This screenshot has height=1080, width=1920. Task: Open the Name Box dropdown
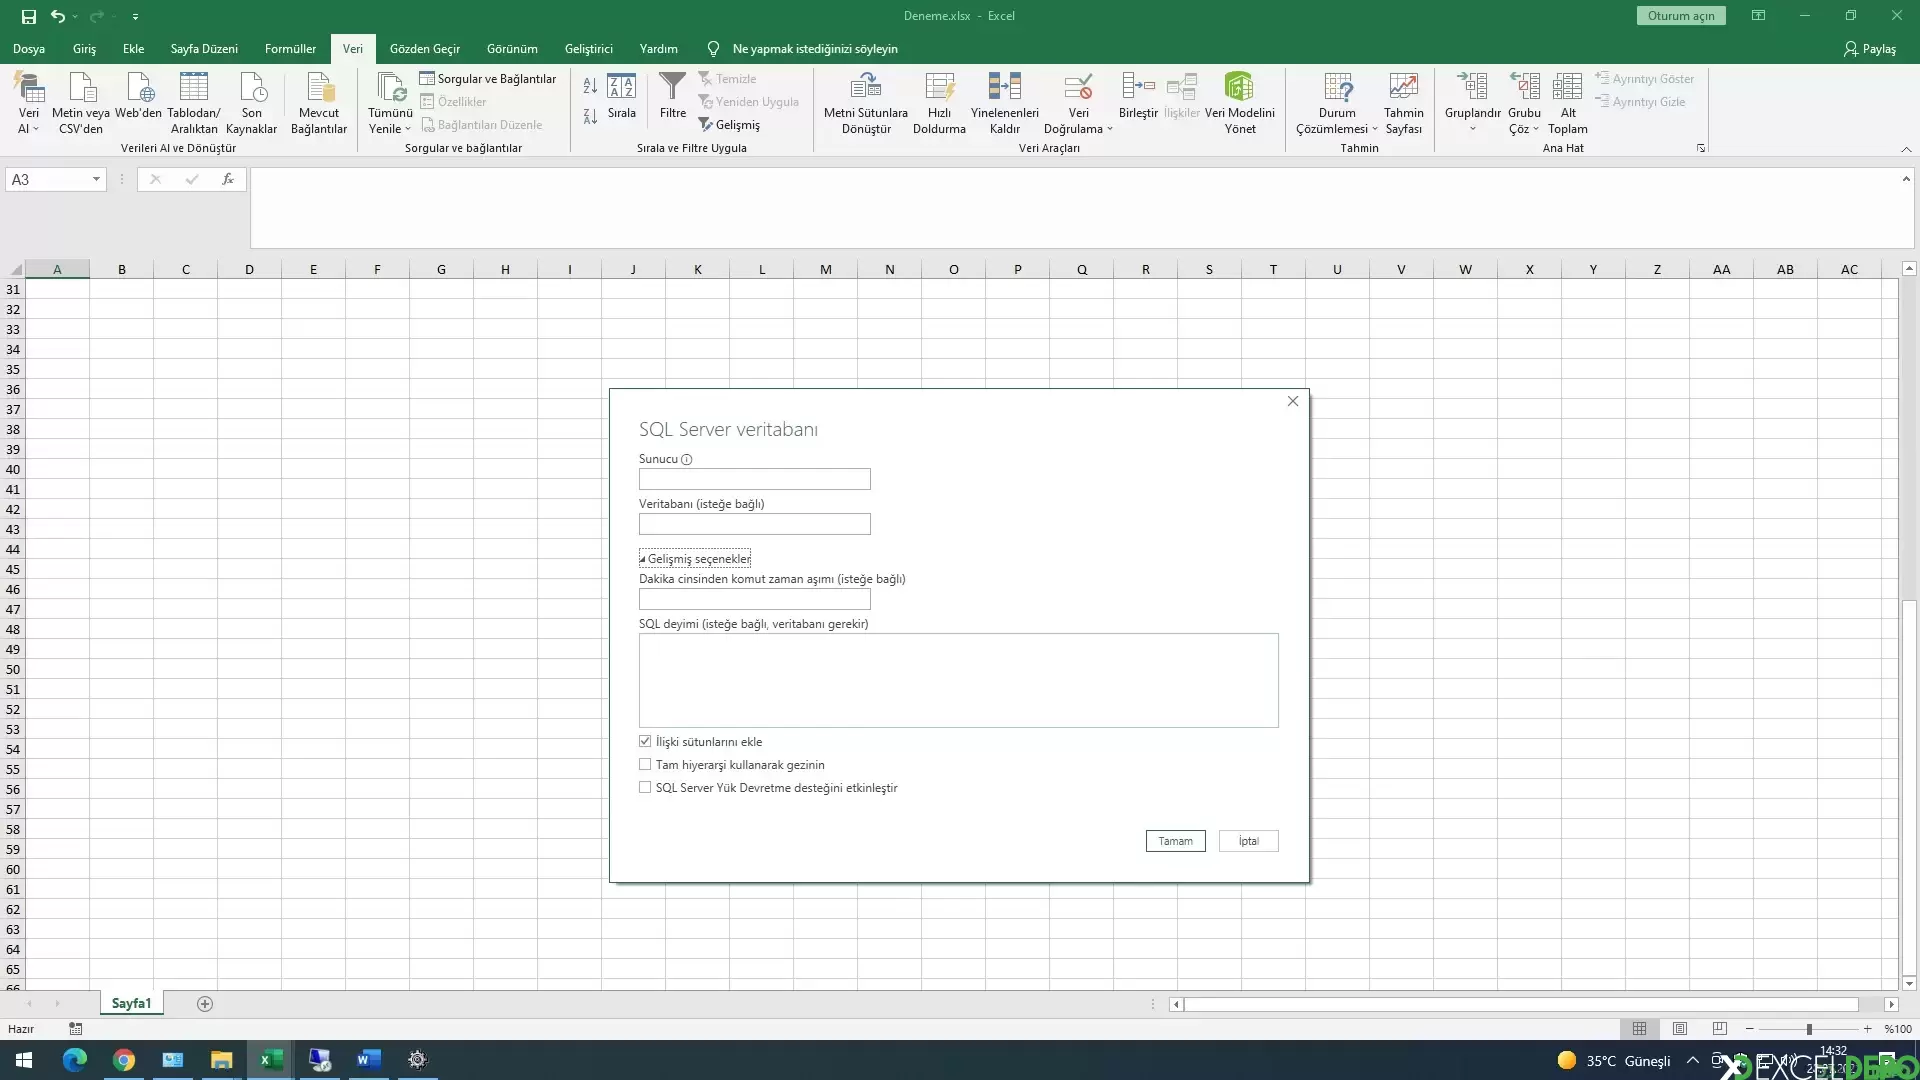coord(96,180)
